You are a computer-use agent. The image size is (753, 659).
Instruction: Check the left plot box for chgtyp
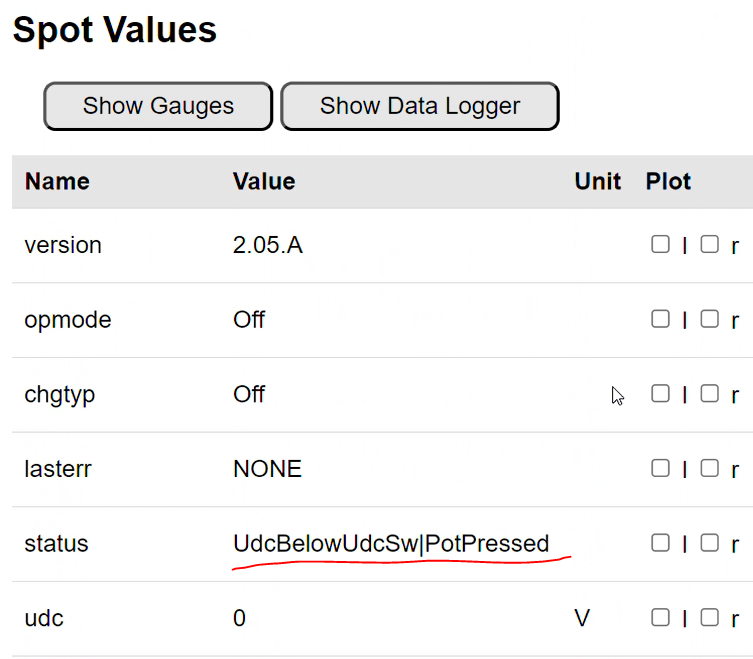[x=660, y=393]
